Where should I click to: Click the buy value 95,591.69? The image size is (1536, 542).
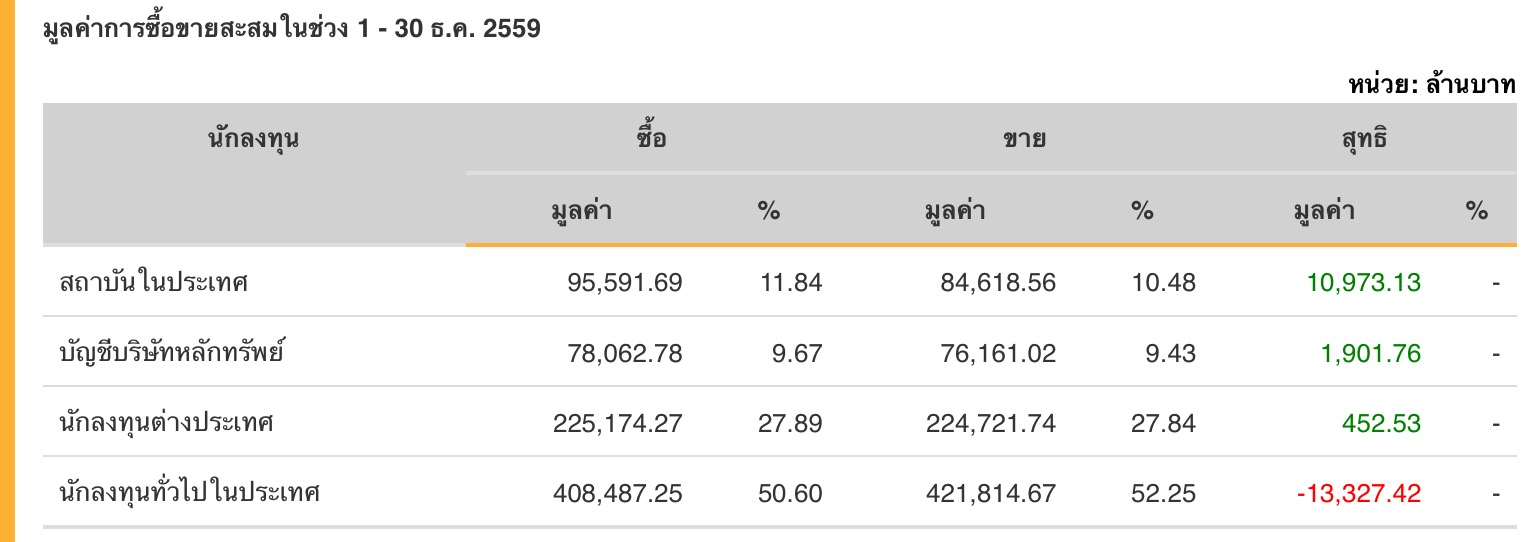pyautogui.click(x=624, y=283)
